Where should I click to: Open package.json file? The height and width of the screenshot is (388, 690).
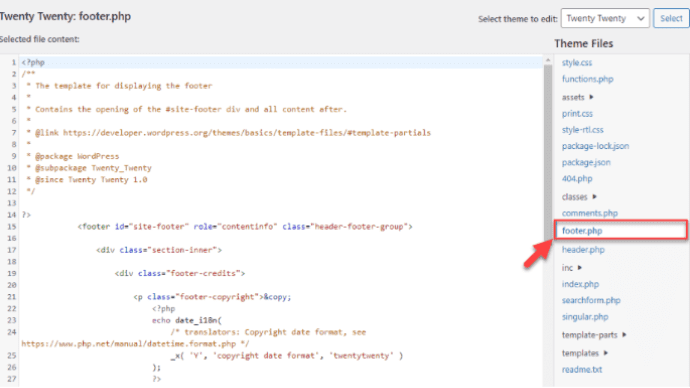586,162
